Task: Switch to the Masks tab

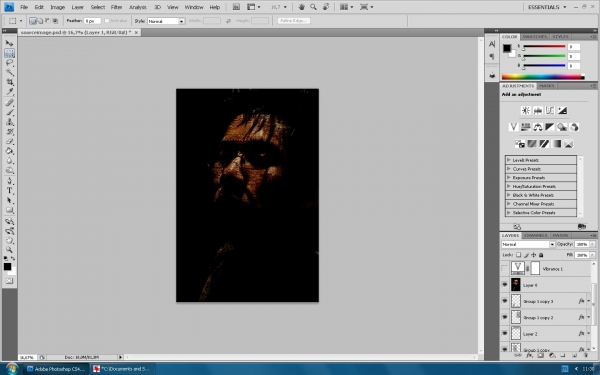Action: 546,86
